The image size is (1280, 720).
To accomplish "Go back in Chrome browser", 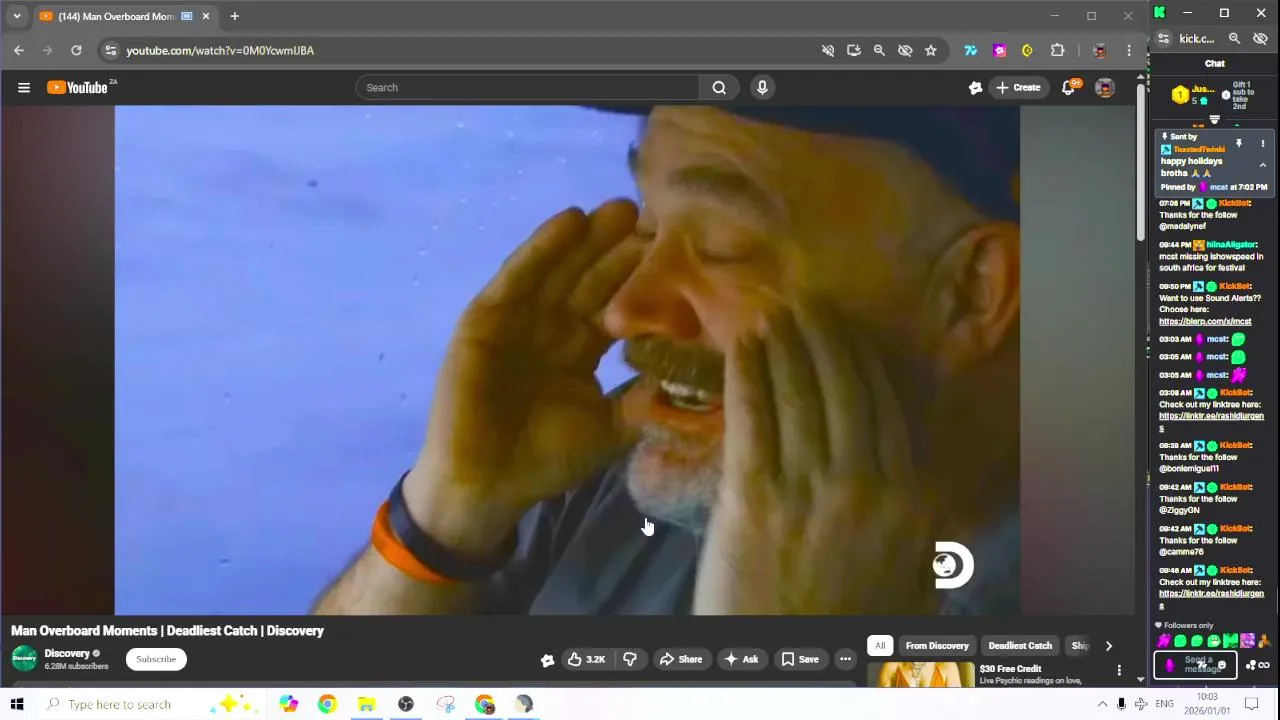I will 19,50.
